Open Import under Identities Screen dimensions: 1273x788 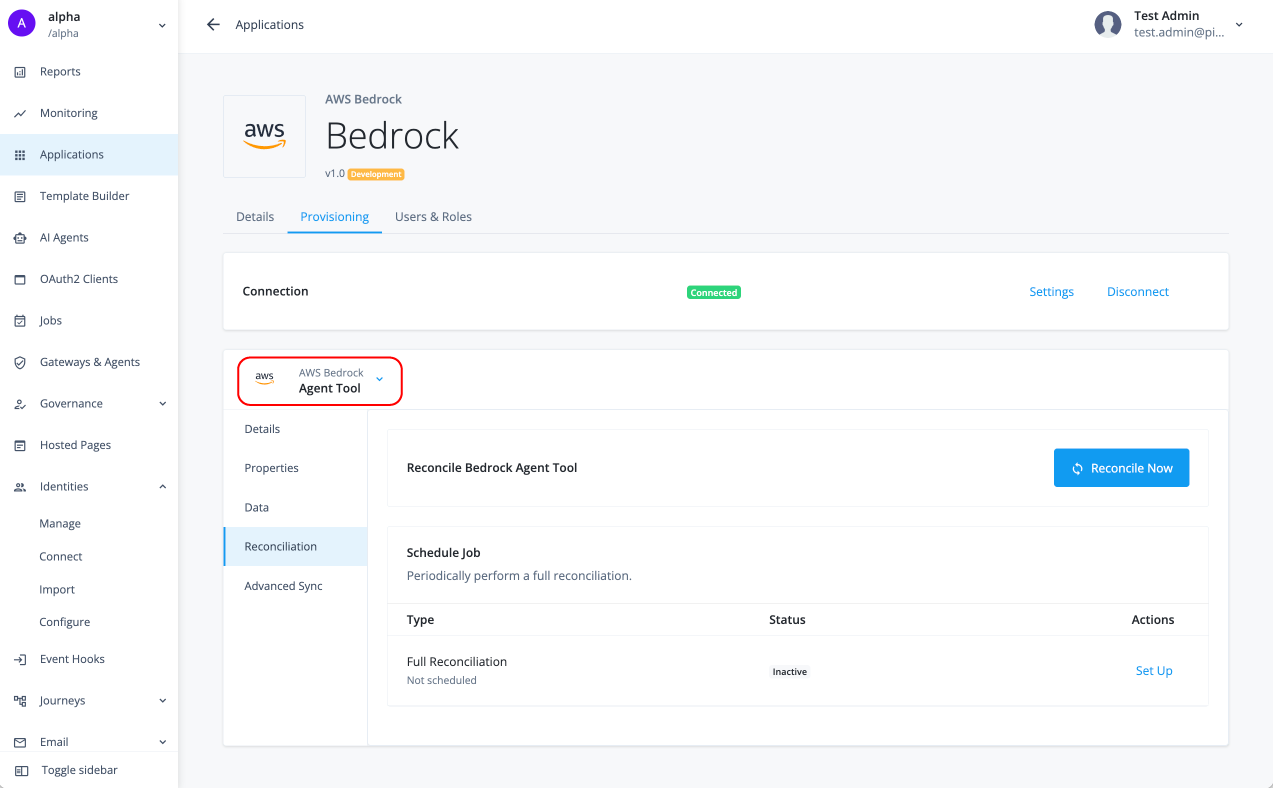(57, 590)
